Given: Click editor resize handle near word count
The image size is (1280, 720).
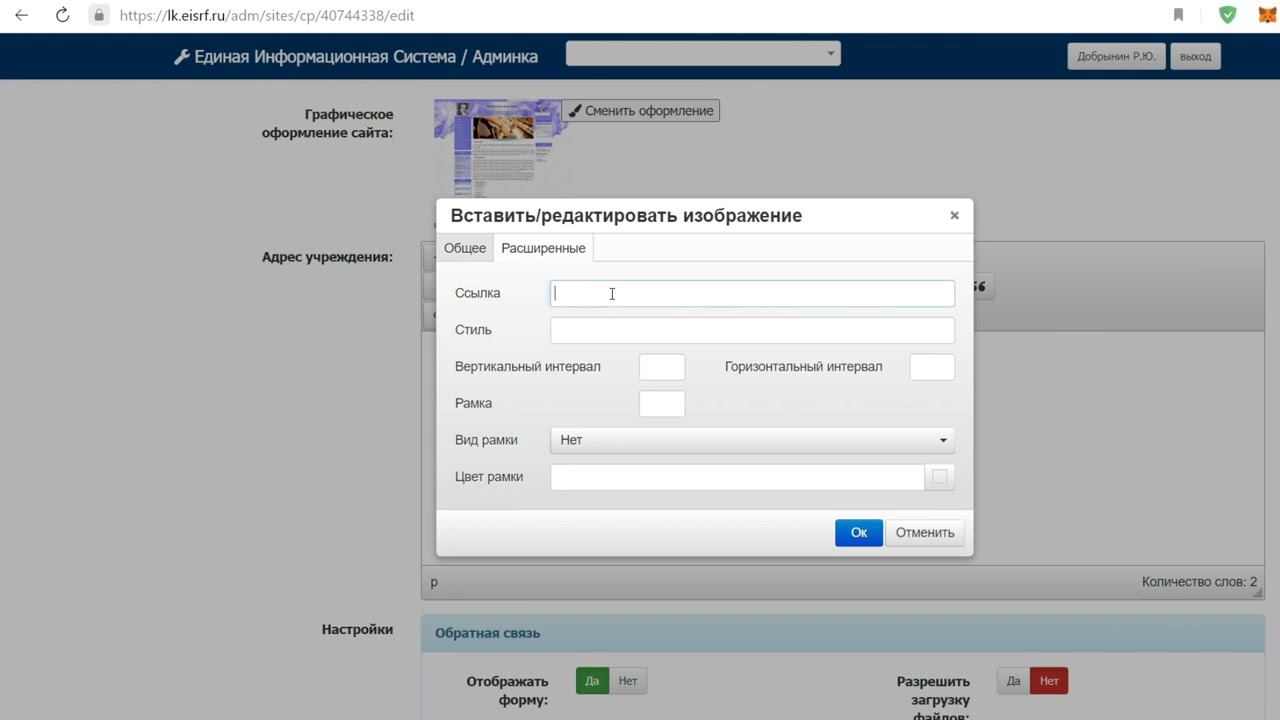Looking at the screenshot, I should tap(1257, 592).
